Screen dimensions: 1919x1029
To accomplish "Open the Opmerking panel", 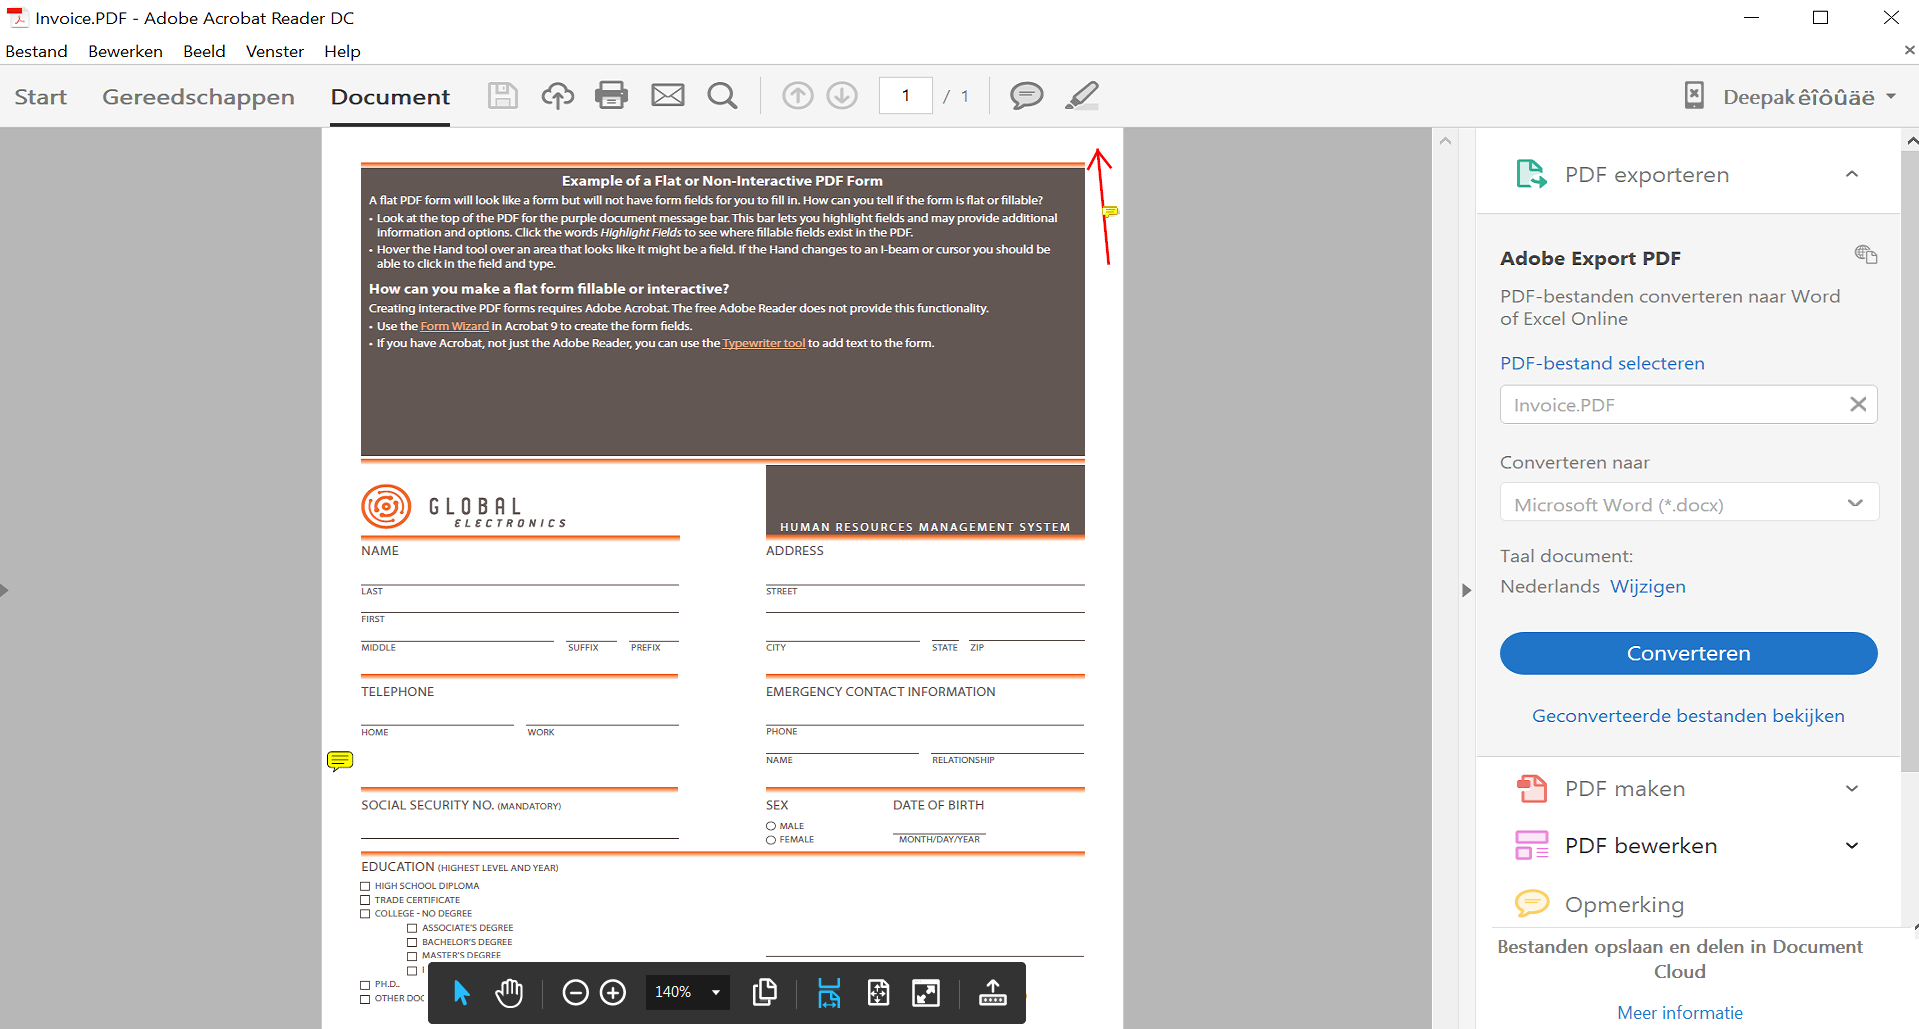I will pyautogui.click(x=1624, y=903).
